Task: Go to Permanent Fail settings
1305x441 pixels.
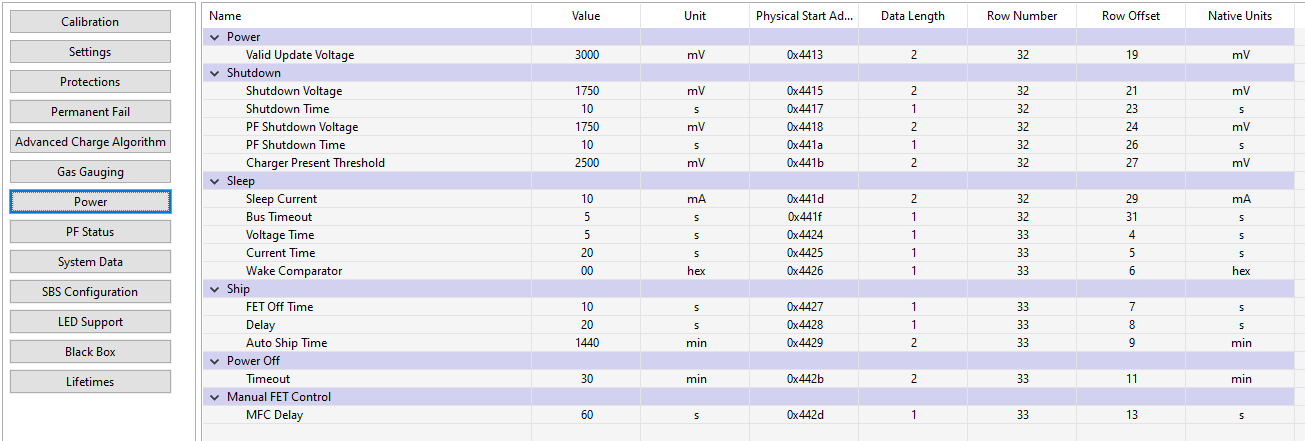Action: coord(90,112)
